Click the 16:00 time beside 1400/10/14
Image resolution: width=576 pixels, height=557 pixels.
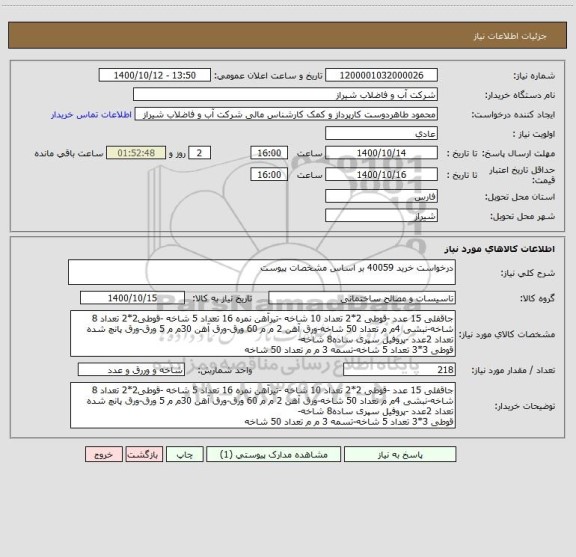coord(269,153)
